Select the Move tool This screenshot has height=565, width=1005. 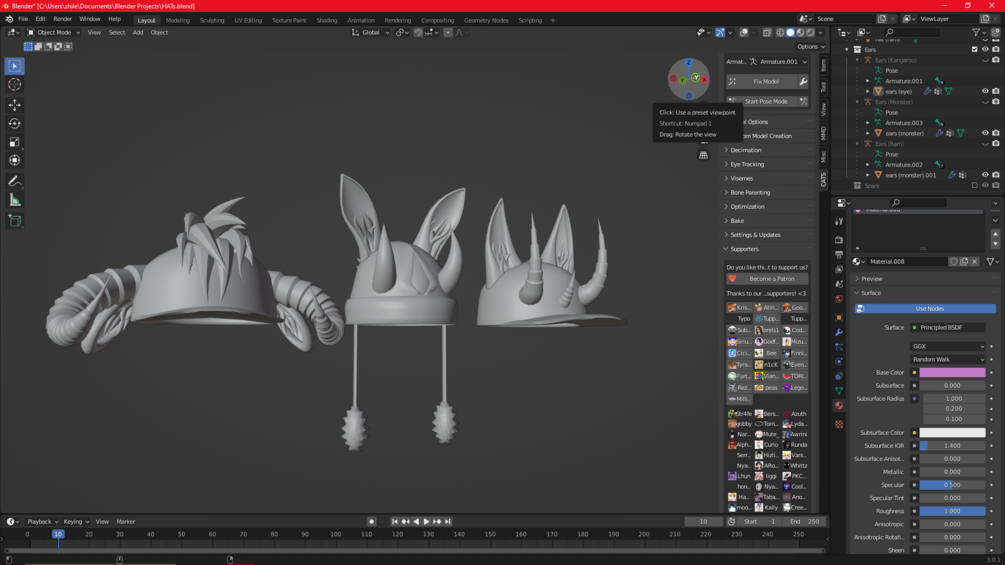click(15, 105)
